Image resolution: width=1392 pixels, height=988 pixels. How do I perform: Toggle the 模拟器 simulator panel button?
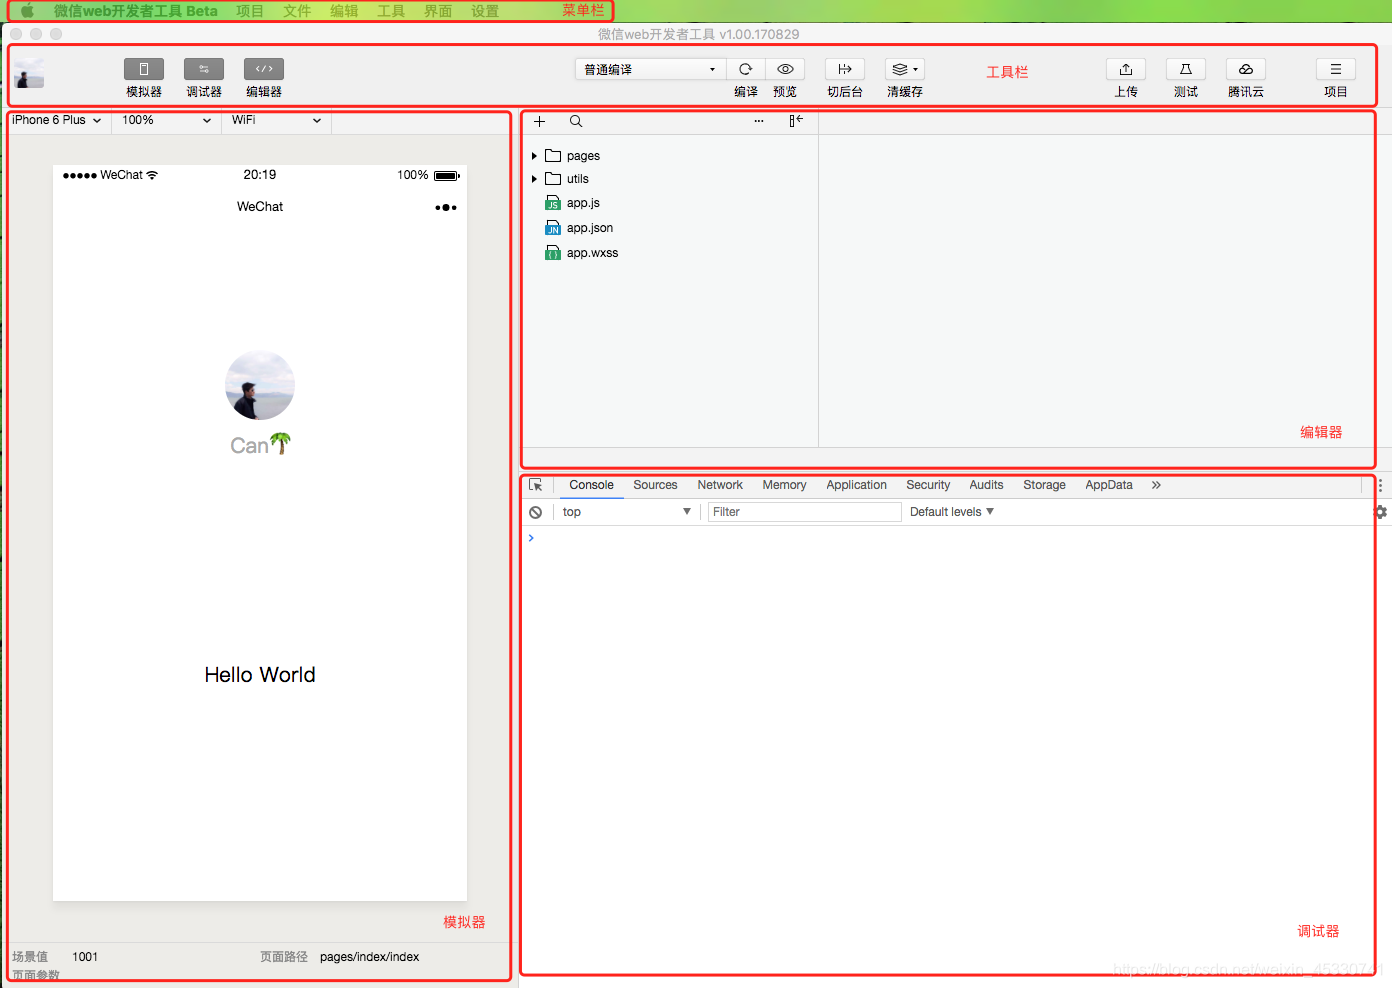143,69
